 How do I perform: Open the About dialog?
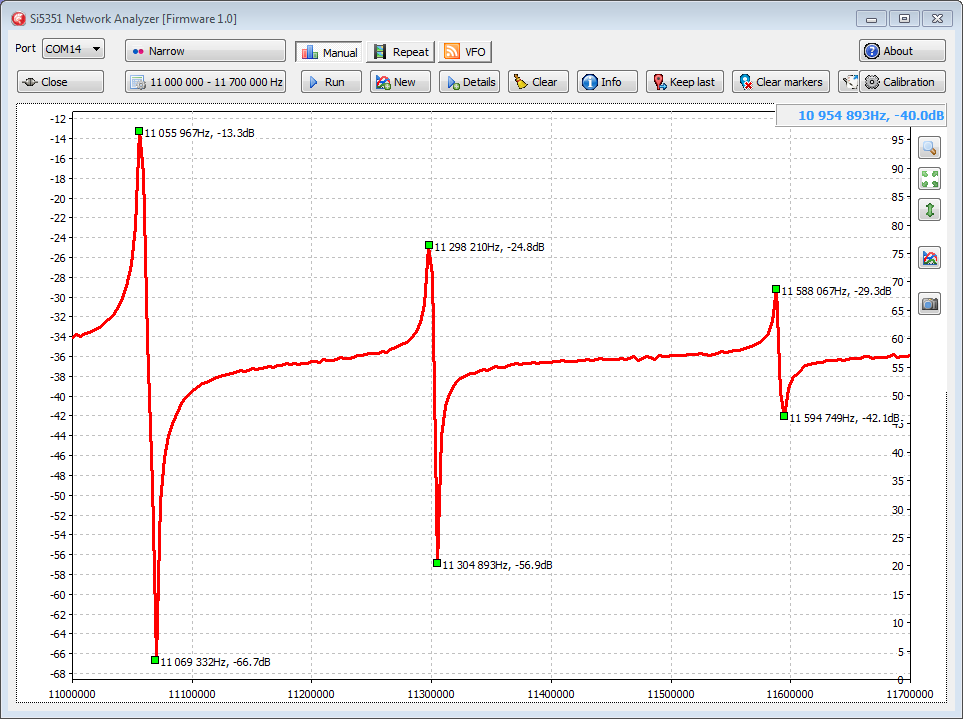[901, 51]
